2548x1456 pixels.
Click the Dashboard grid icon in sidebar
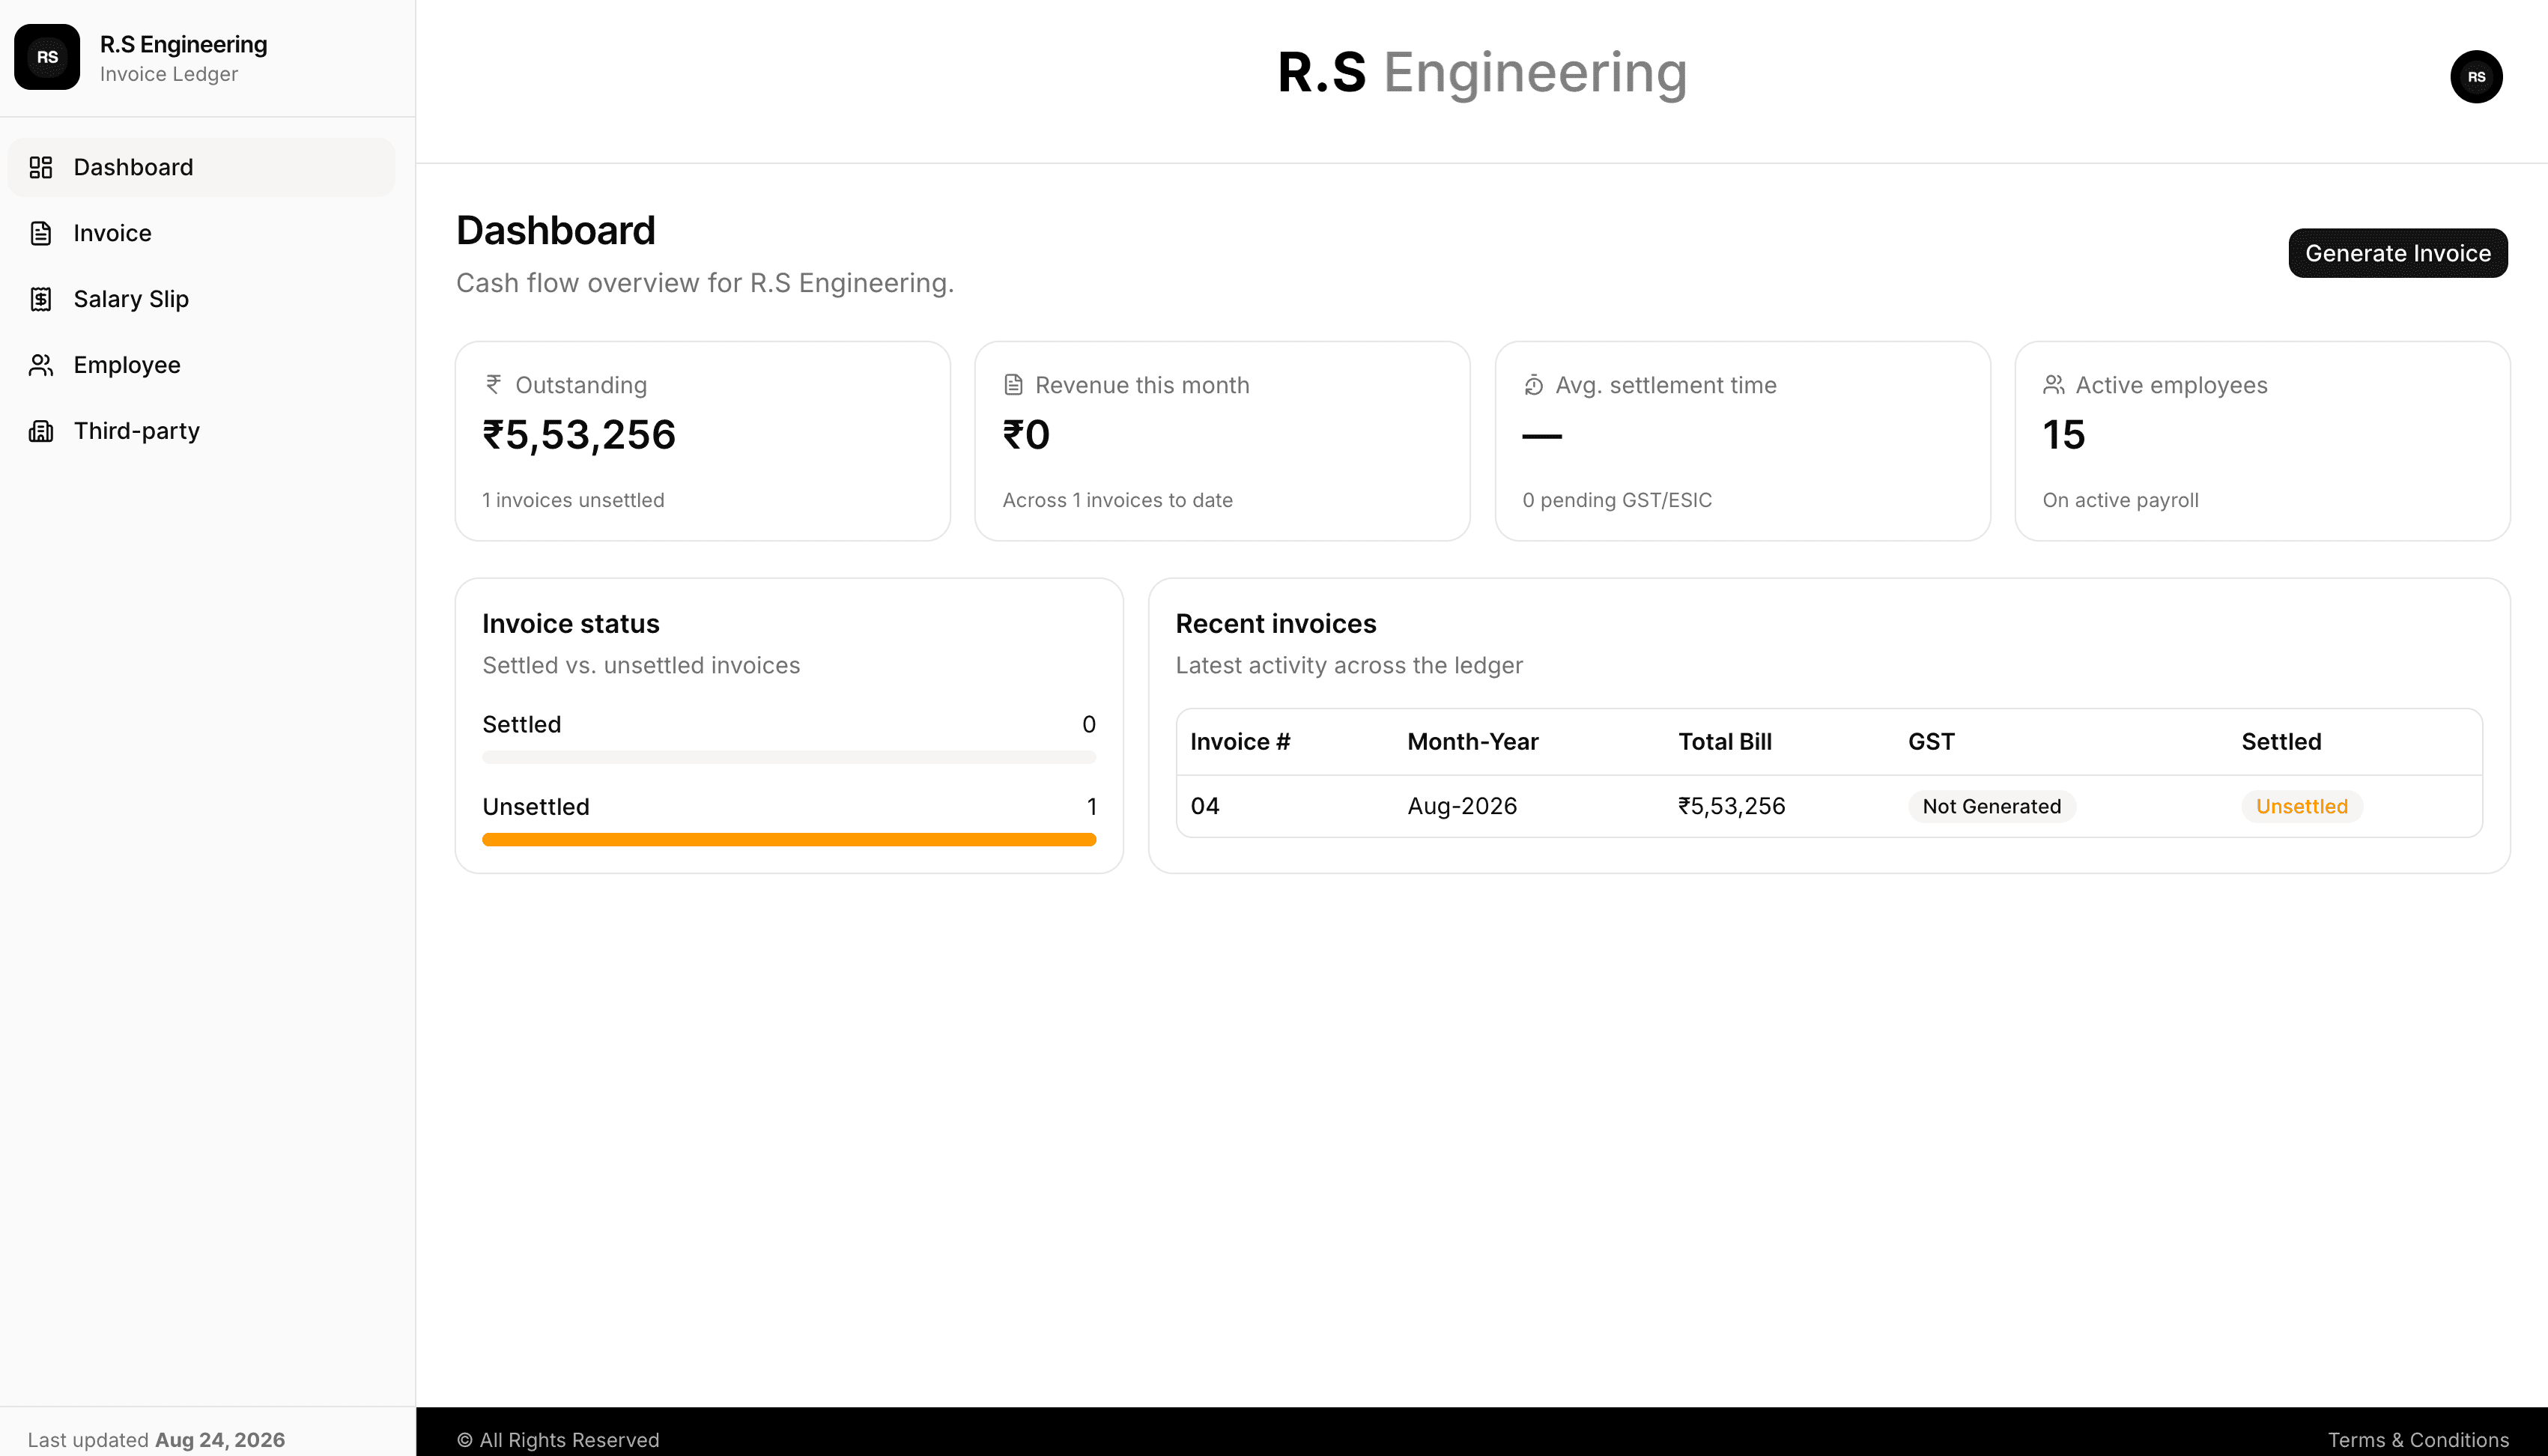pyautogui.click(x=41, y=167)
